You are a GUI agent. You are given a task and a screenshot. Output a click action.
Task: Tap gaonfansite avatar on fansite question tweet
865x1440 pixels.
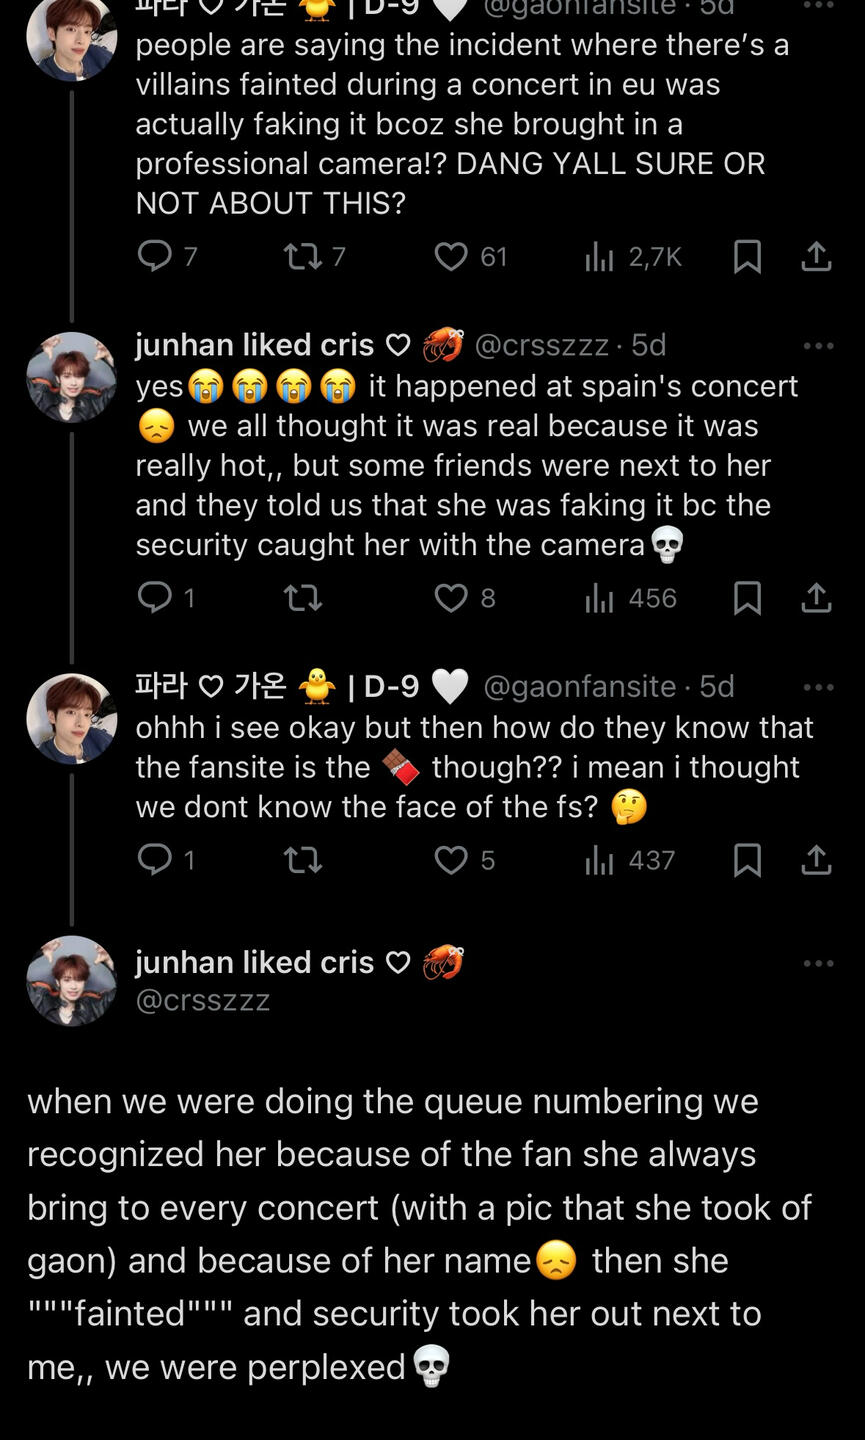(x=71, y=718)
